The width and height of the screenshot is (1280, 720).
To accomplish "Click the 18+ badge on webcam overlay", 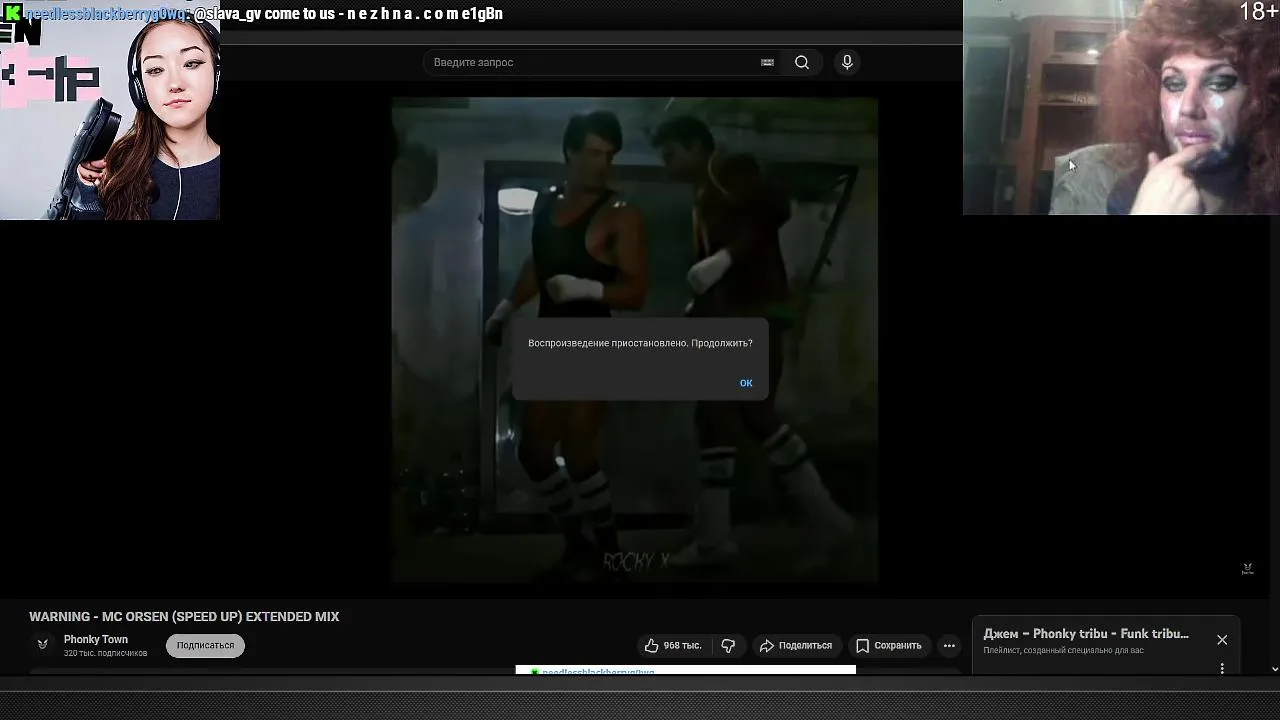I will [x=1257, y=12].
